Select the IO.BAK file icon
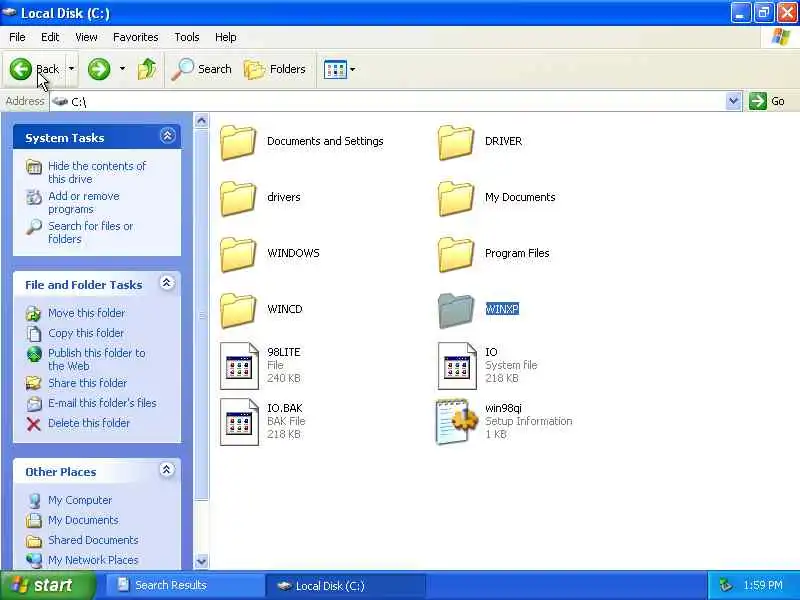 click(239, 422)
